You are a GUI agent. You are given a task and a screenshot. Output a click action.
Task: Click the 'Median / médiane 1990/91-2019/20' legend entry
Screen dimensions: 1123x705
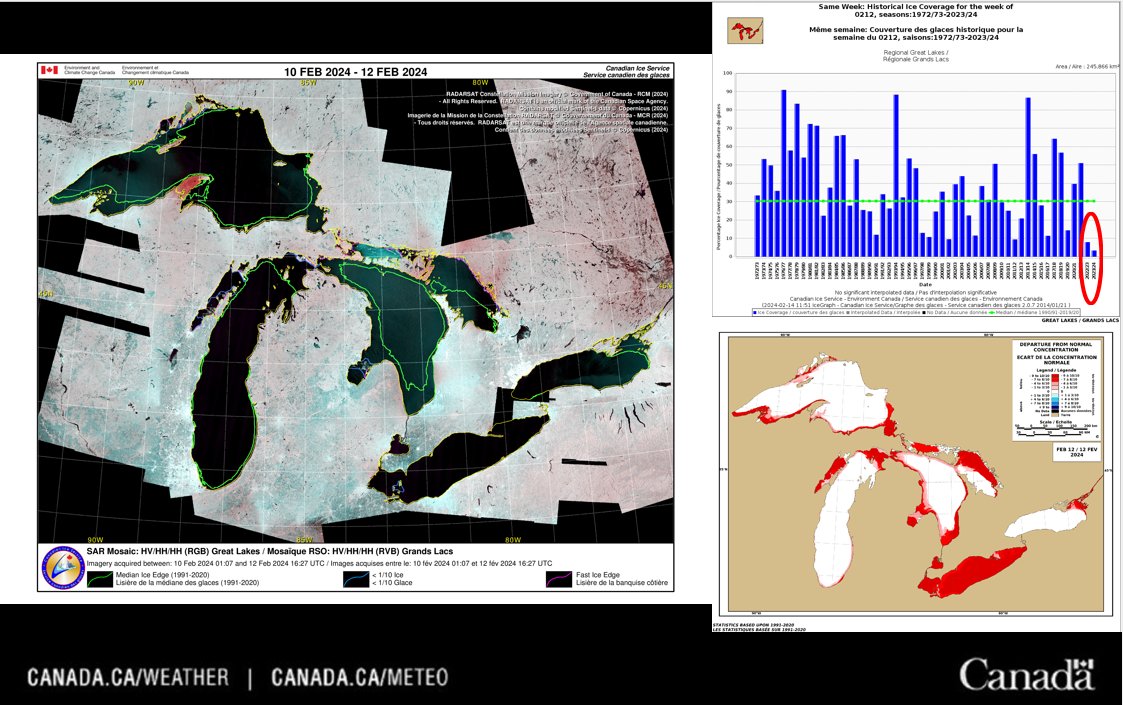1035,312
